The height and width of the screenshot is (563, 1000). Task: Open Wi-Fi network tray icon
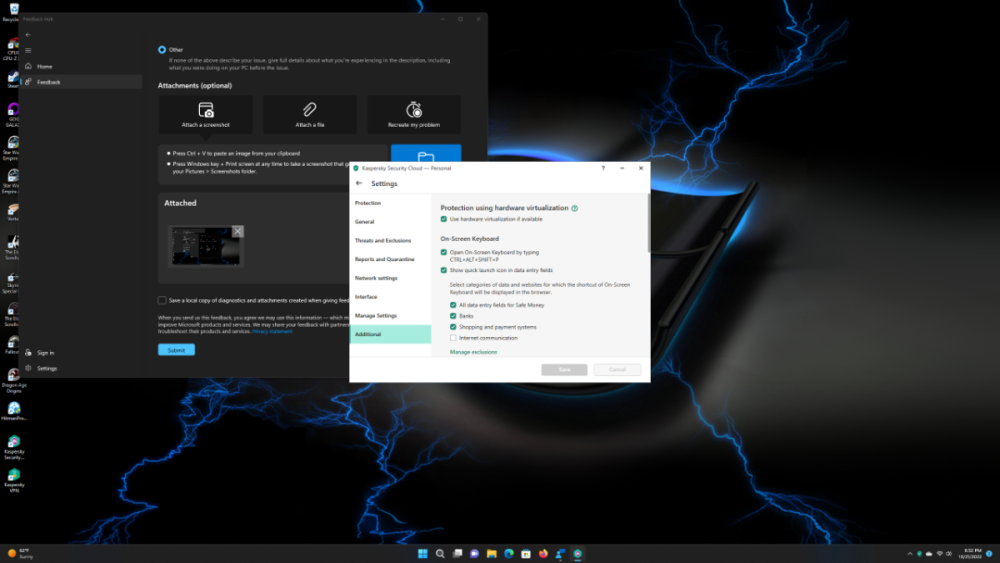tap(939, 553)
